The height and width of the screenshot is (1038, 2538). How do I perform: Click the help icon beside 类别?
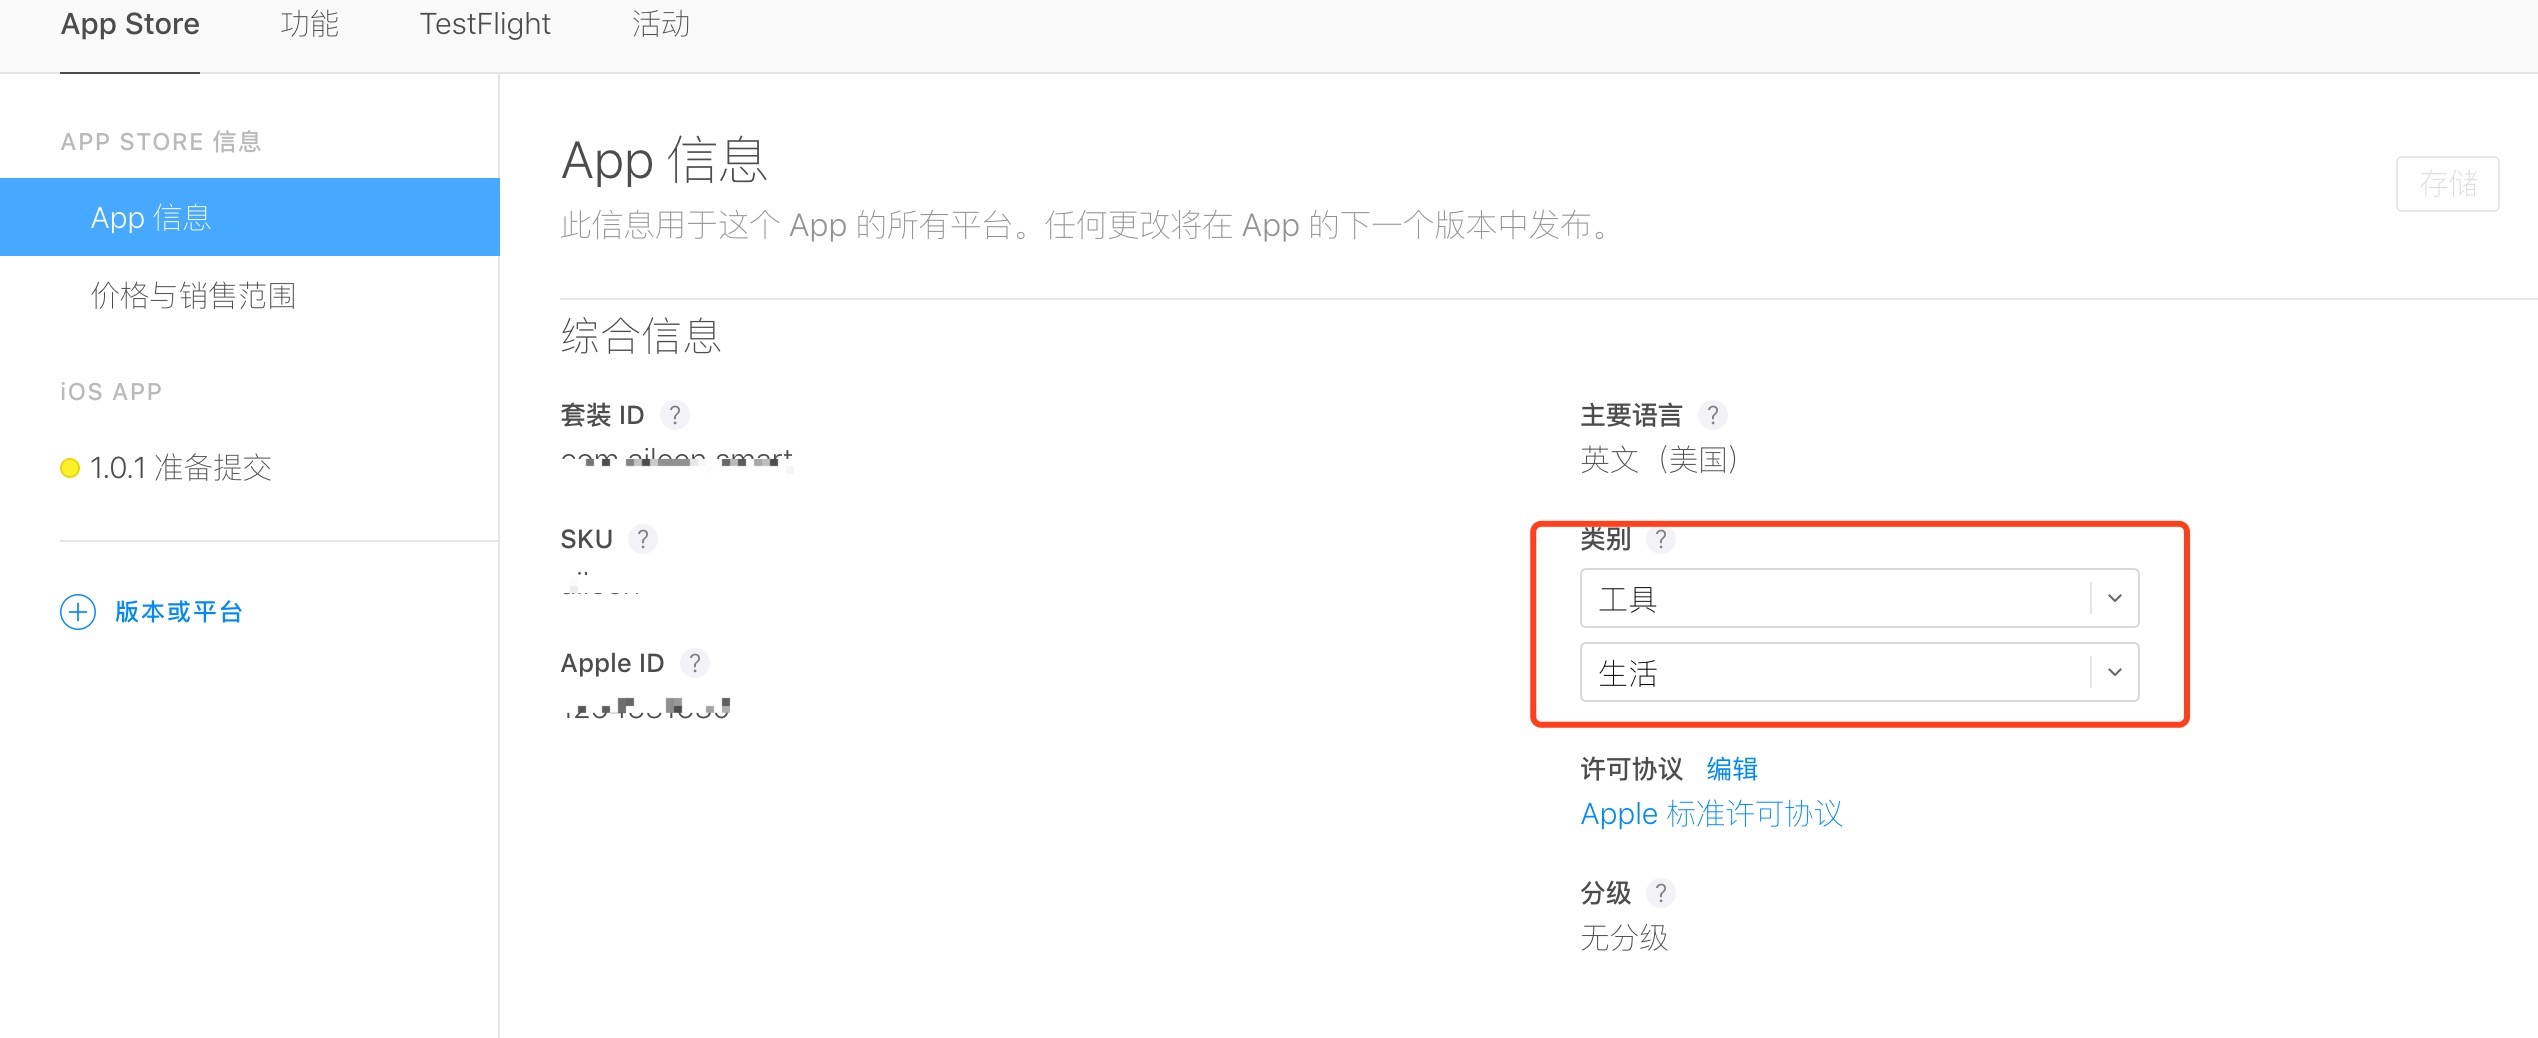(1661, 539)
